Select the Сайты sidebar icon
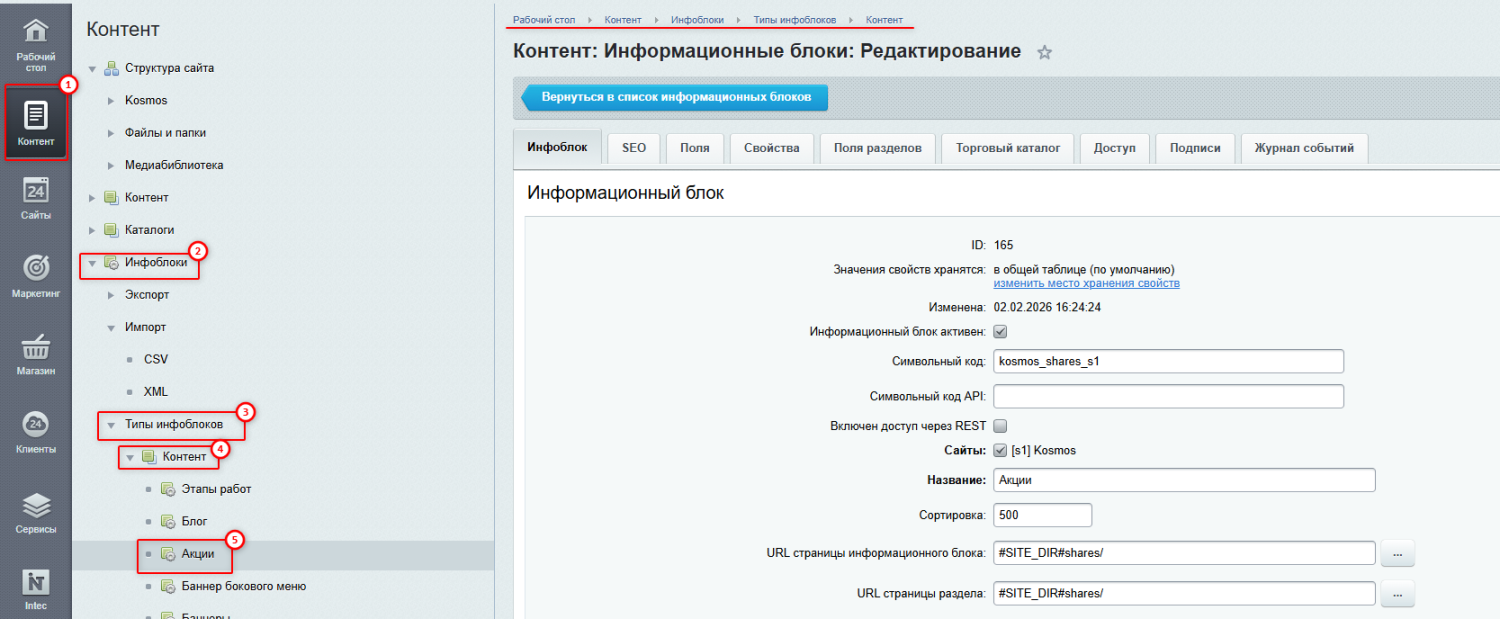 (36, 191)
